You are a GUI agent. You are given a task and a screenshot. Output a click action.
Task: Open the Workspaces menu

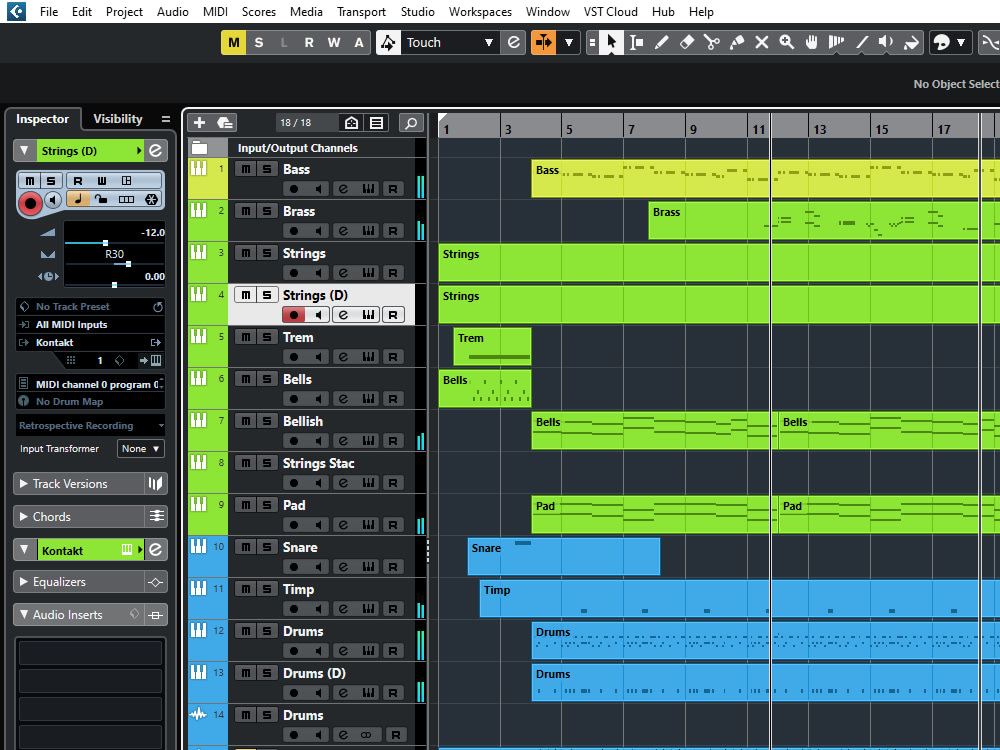pos(480,11)
